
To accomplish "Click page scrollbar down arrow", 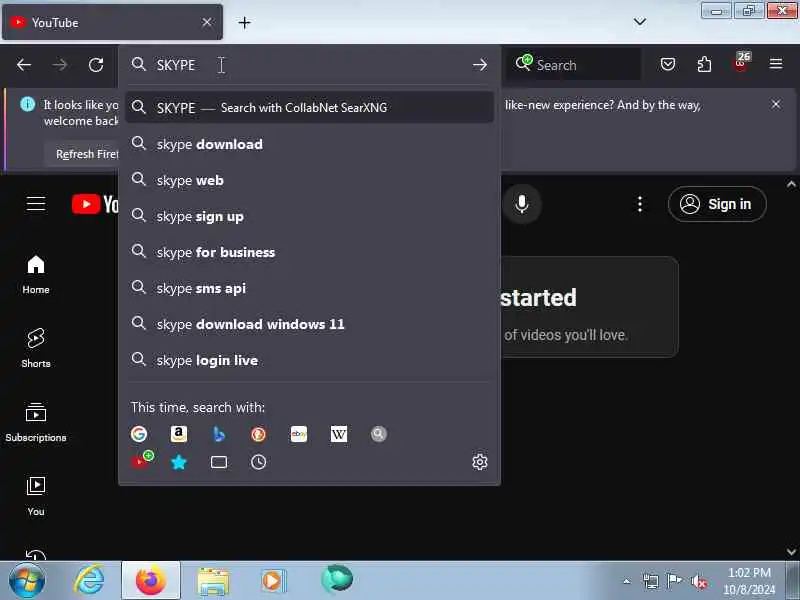I will coord(791,552).
